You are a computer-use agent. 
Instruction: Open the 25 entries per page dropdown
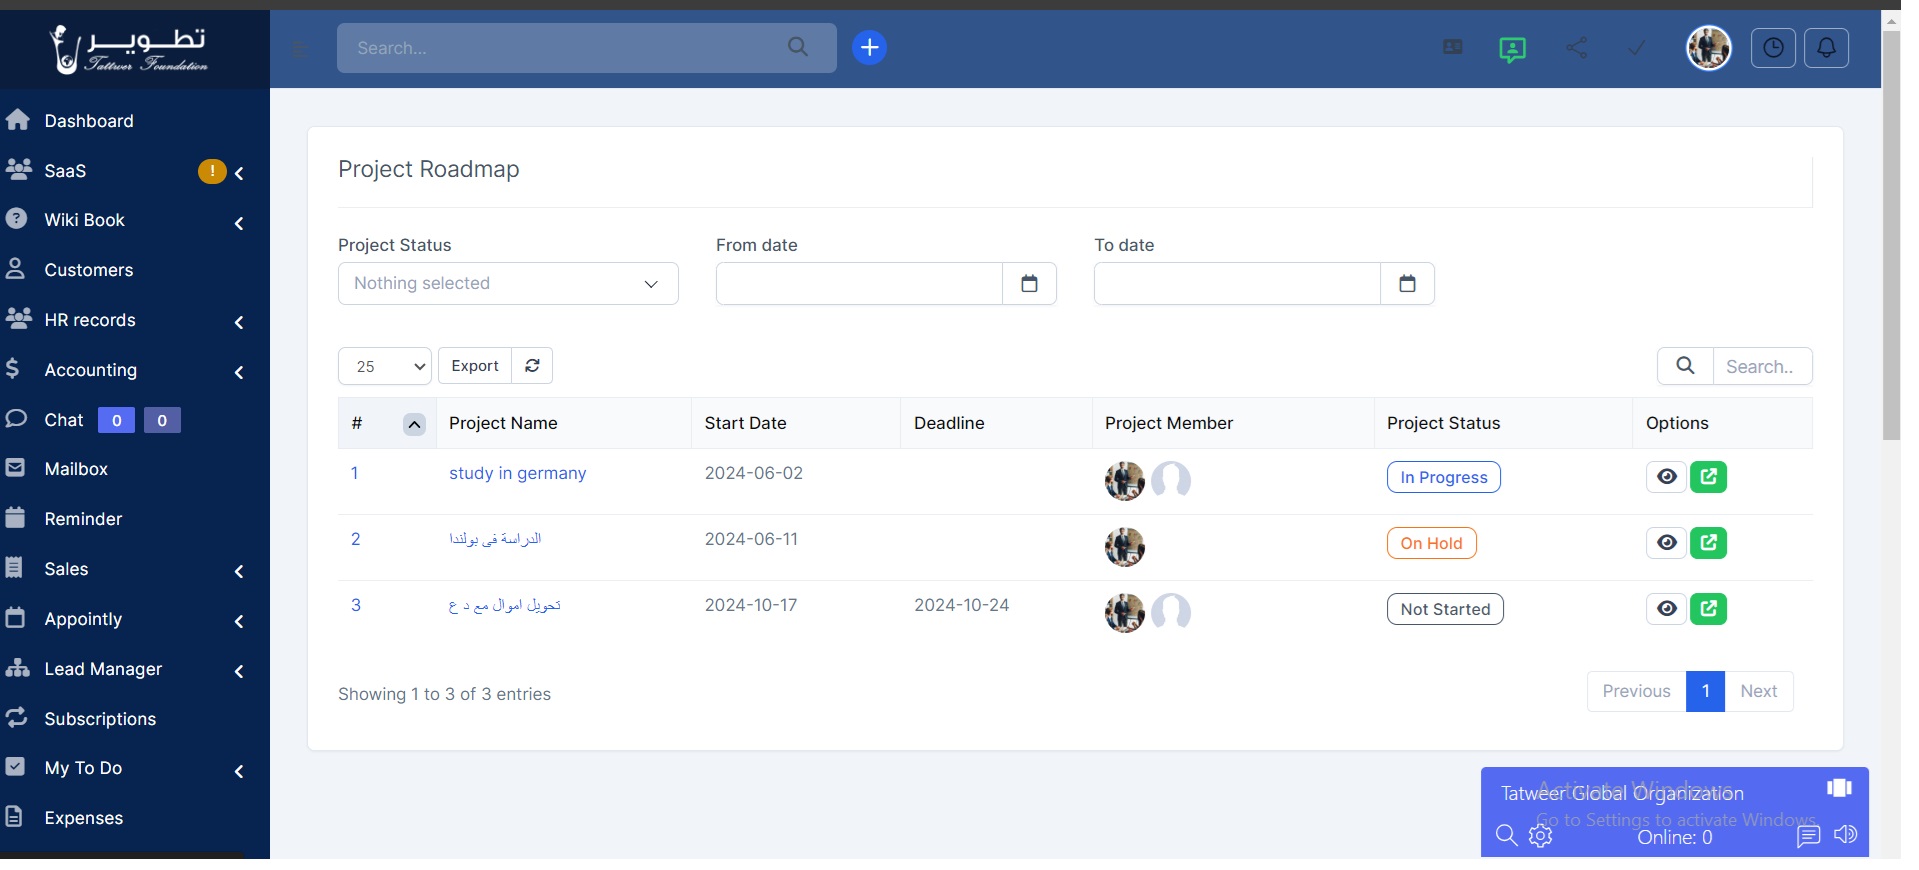point(385,367)
